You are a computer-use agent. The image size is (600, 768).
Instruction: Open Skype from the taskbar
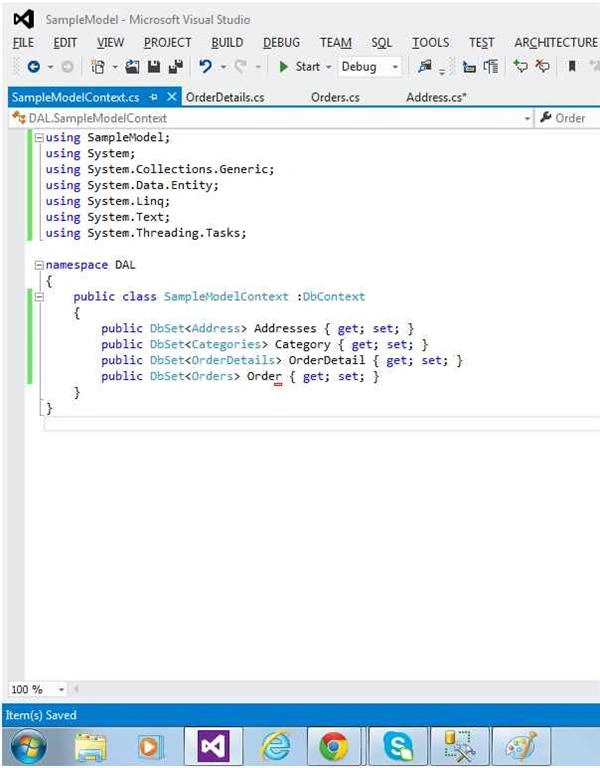pyautogui.click(x=398, y=747)
